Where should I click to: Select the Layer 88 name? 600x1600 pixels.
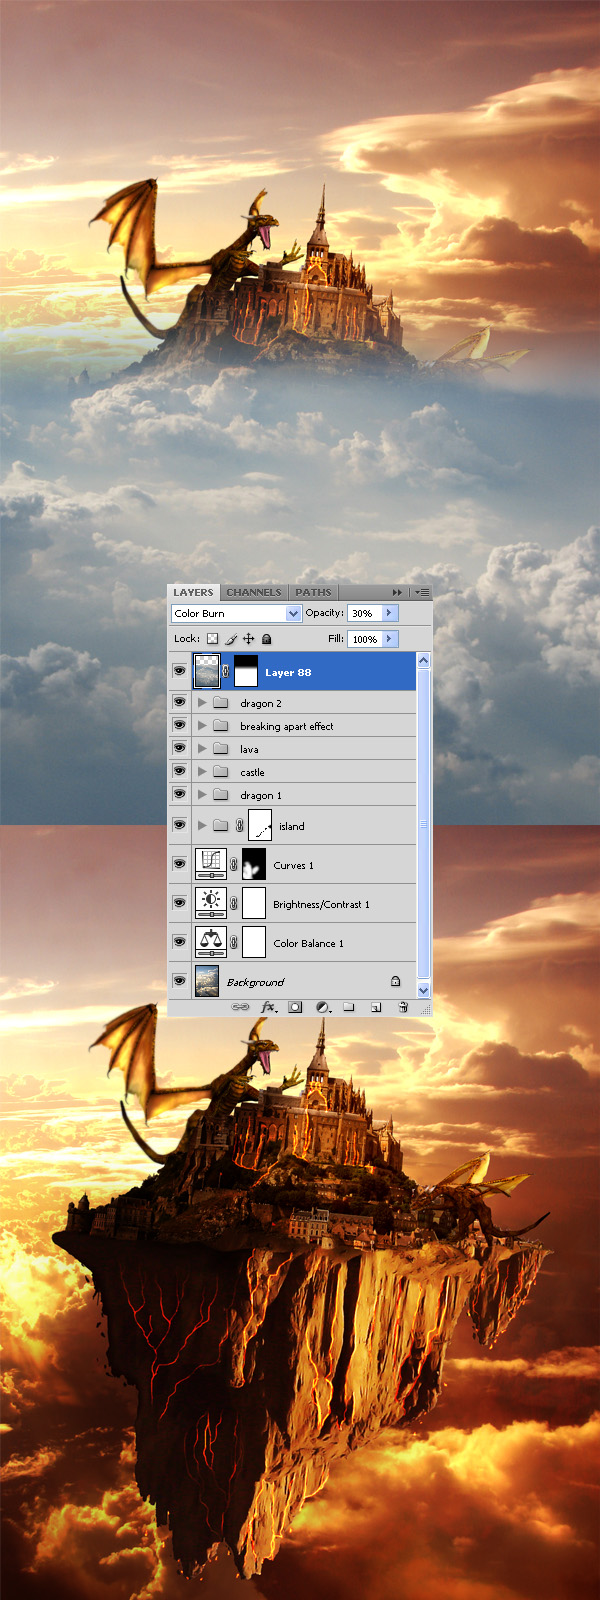[288, 673]
